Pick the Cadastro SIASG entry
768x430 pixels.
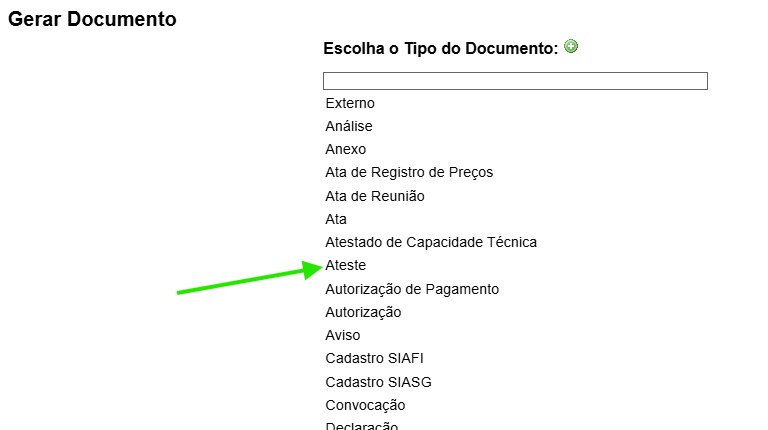[x=378, y=382]
